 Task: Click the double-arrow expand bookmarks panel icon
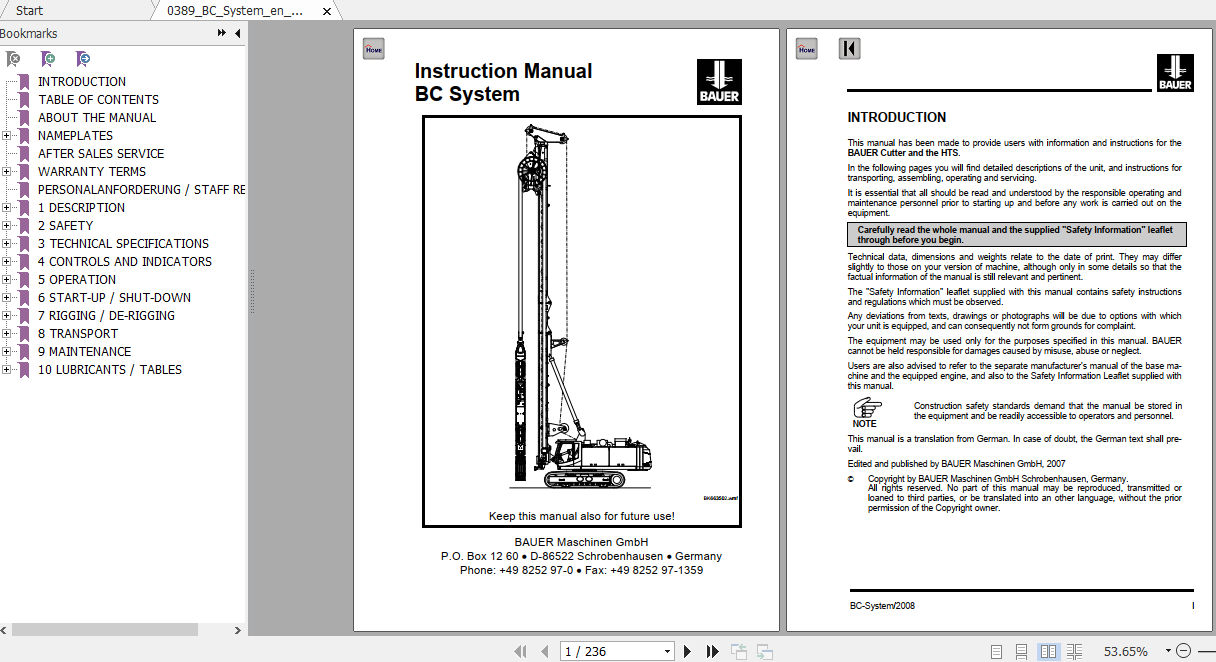pos(222,33)
